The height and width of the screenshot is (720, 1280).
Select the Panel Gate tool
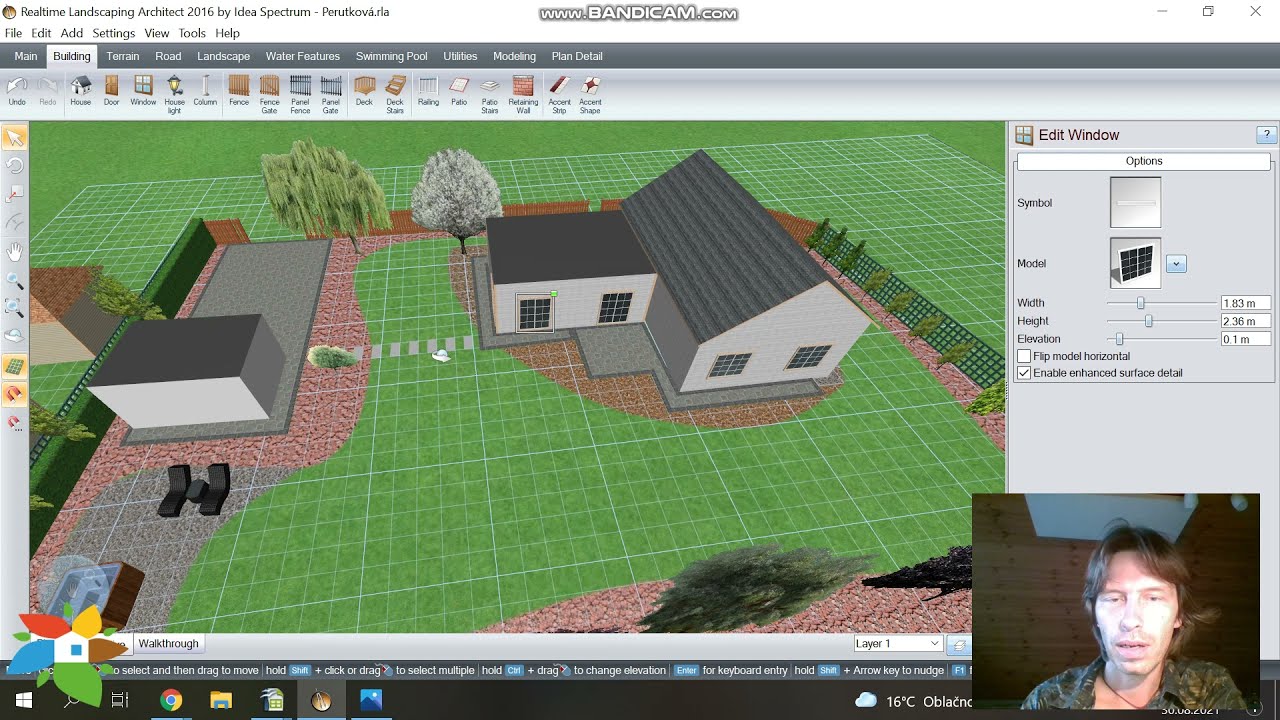click(331, 95)
